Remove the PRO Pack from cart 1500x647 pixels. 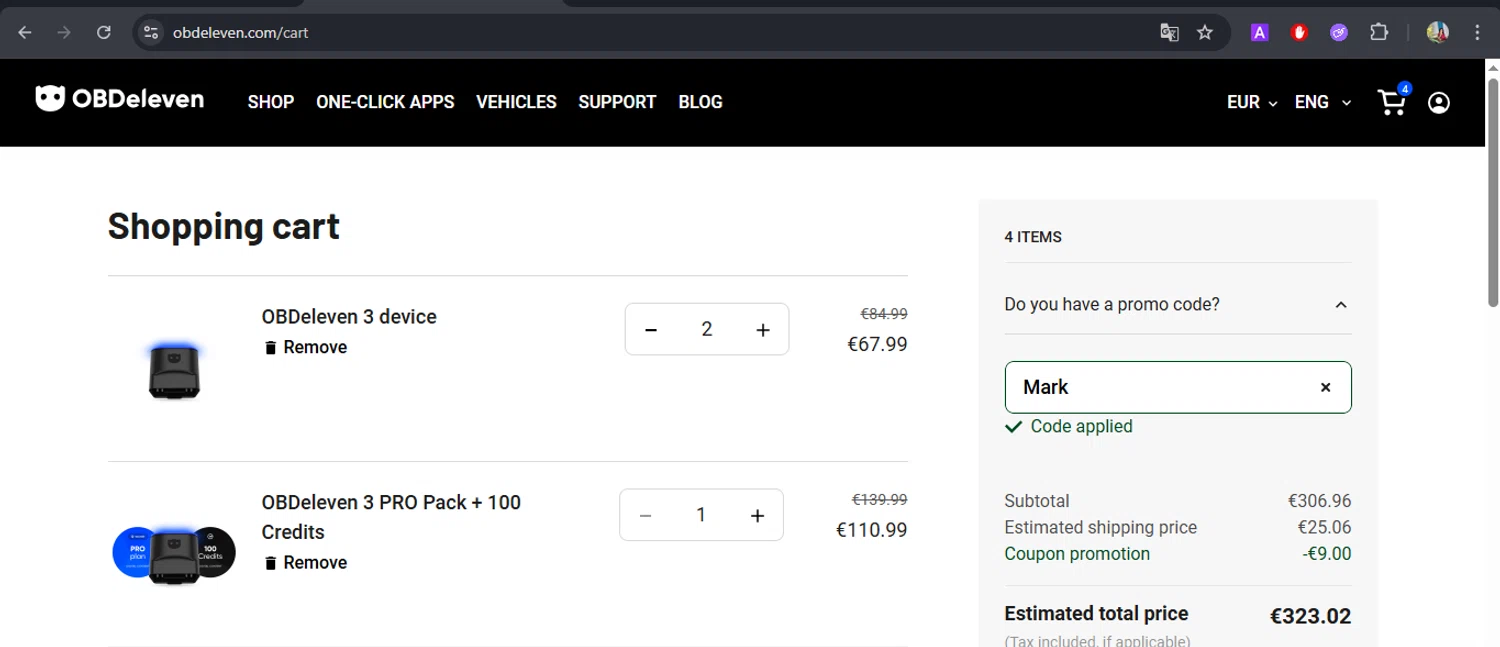[306, 563]
